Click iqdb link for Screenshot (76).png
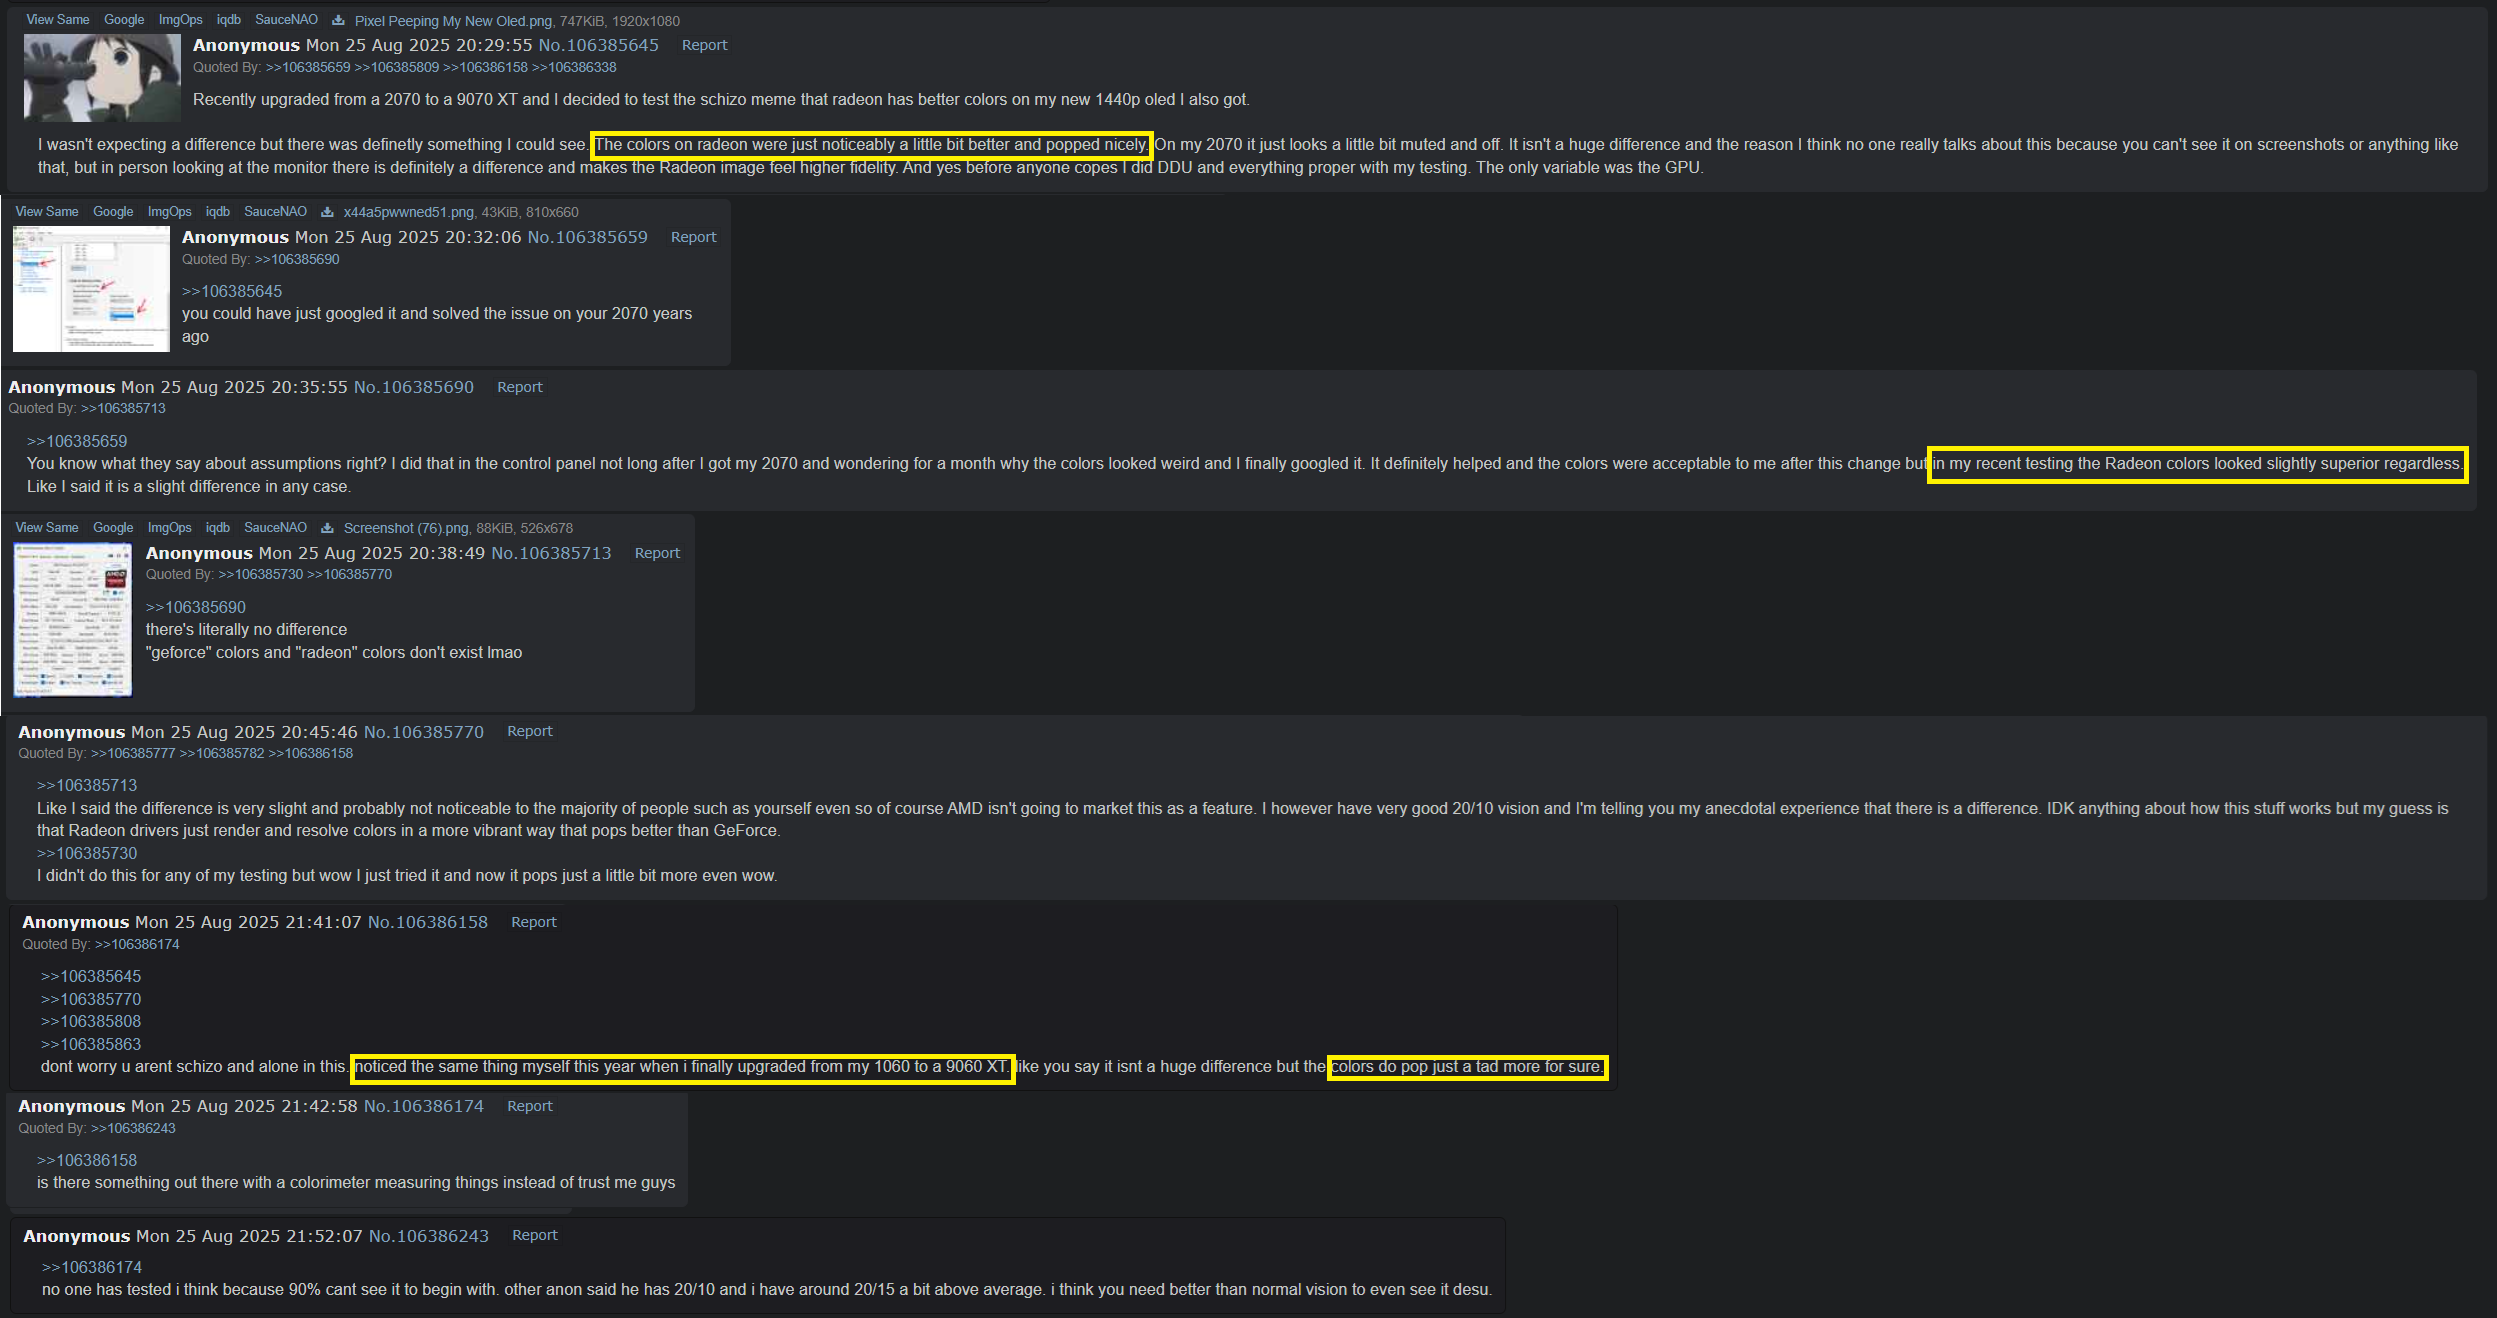Screen dimensions: 2497x1318 tap(218, 528)
